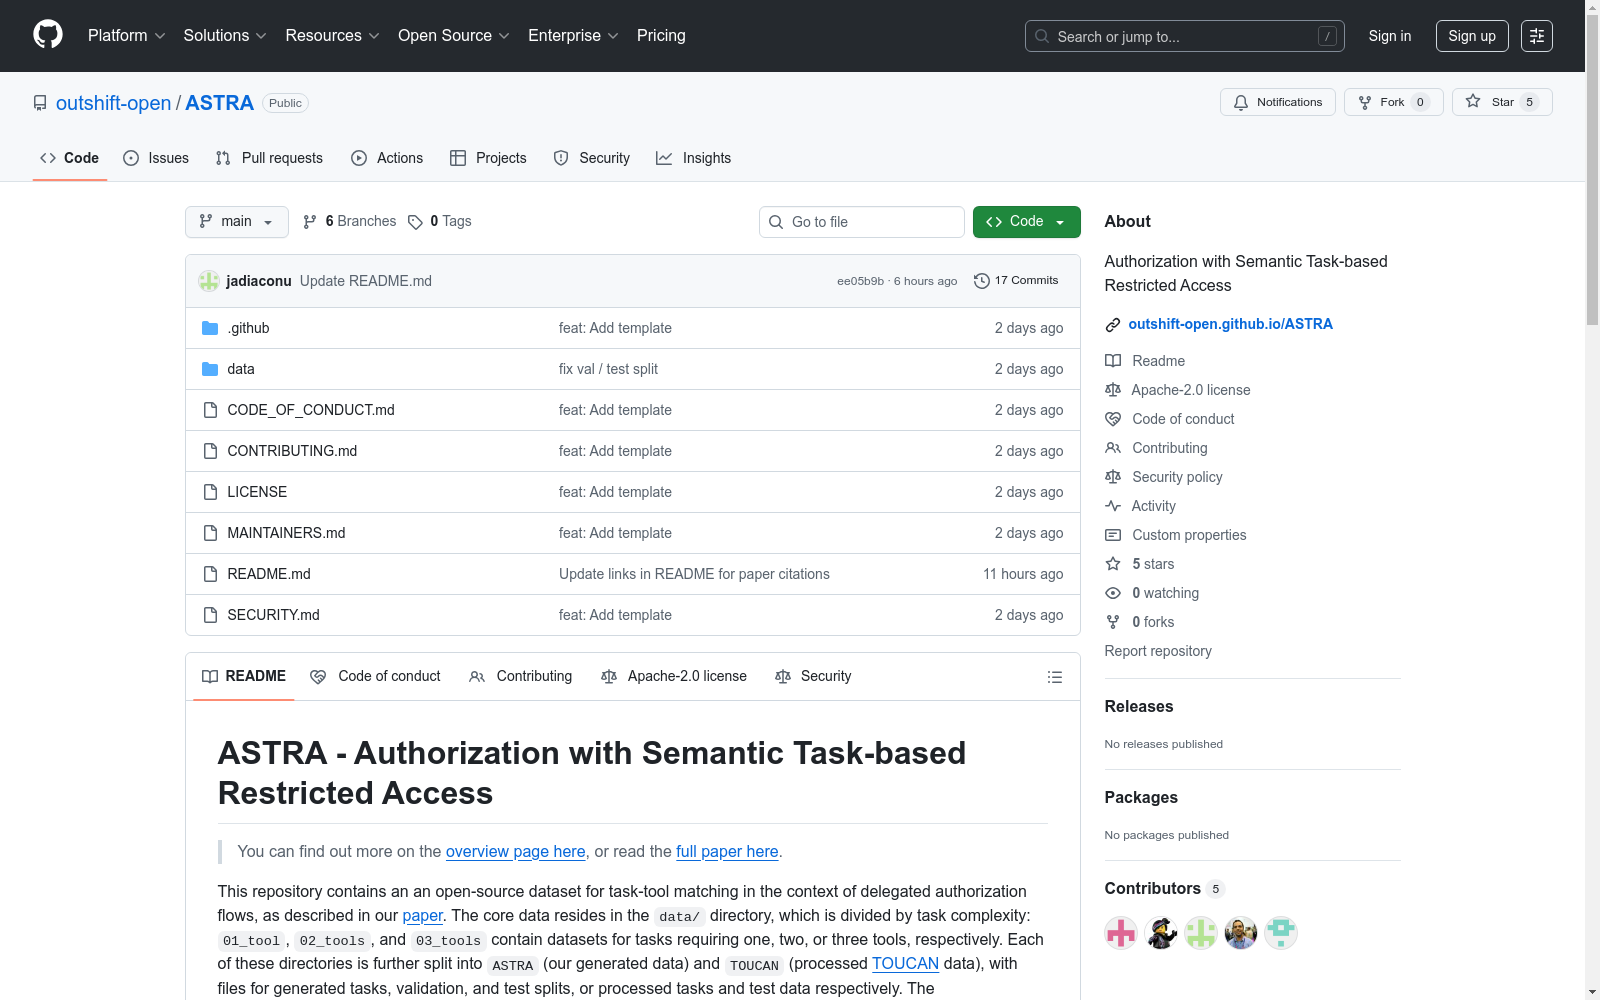1600x1000 pixels.
Task: Star the ASTRA repository
Action: point(1501,102)
